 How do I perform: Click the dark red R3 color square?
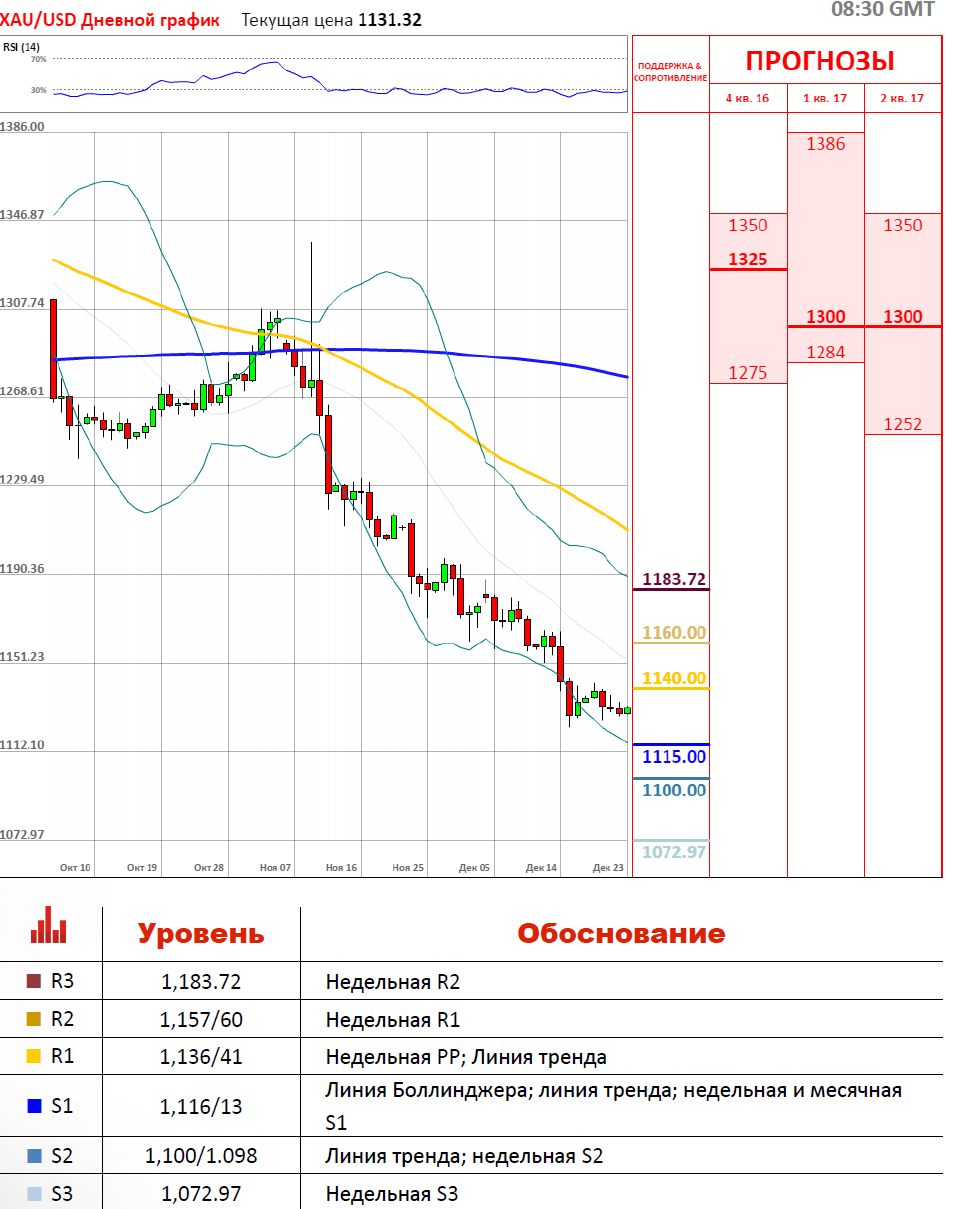pyautogui.click(x=34, y=981)
